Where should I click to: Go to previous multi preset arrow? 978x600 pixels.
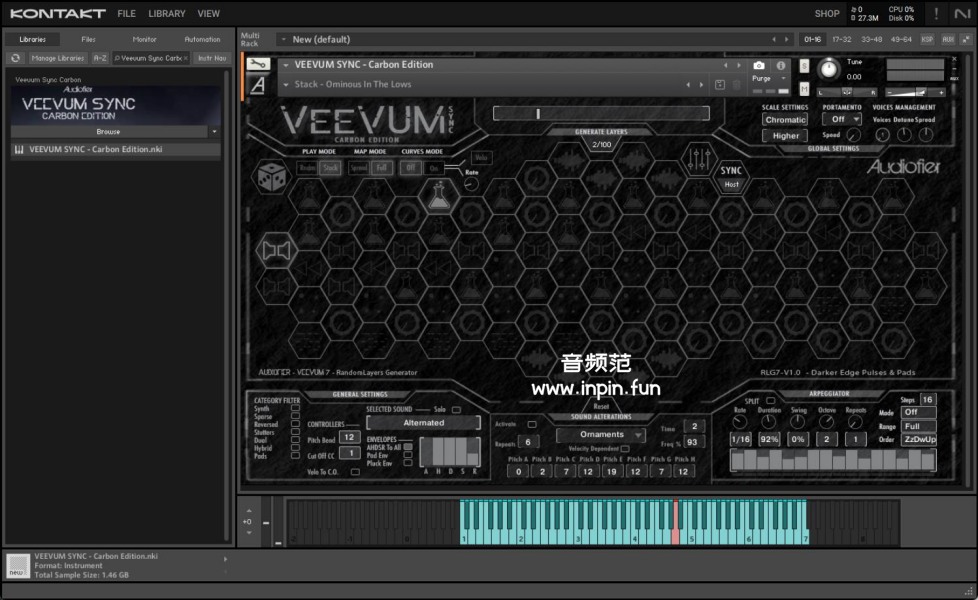[x=774, y=39]
